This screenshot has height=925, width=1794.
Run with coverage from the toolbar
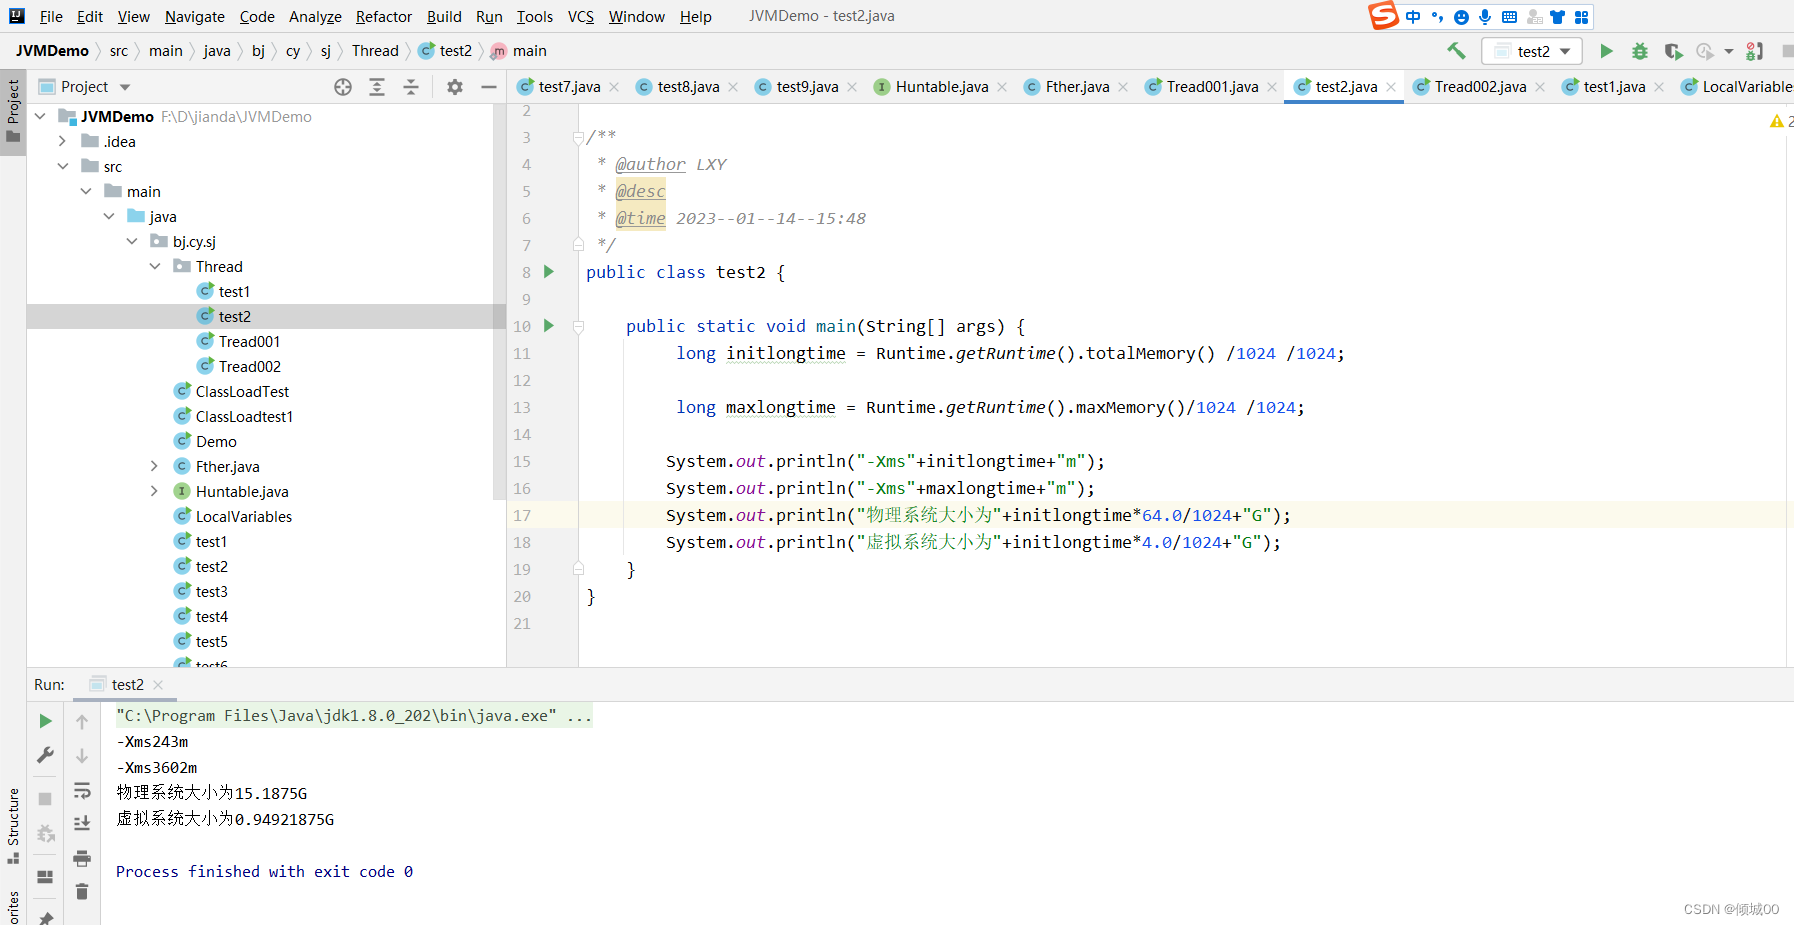click(x=1673, y=51)
